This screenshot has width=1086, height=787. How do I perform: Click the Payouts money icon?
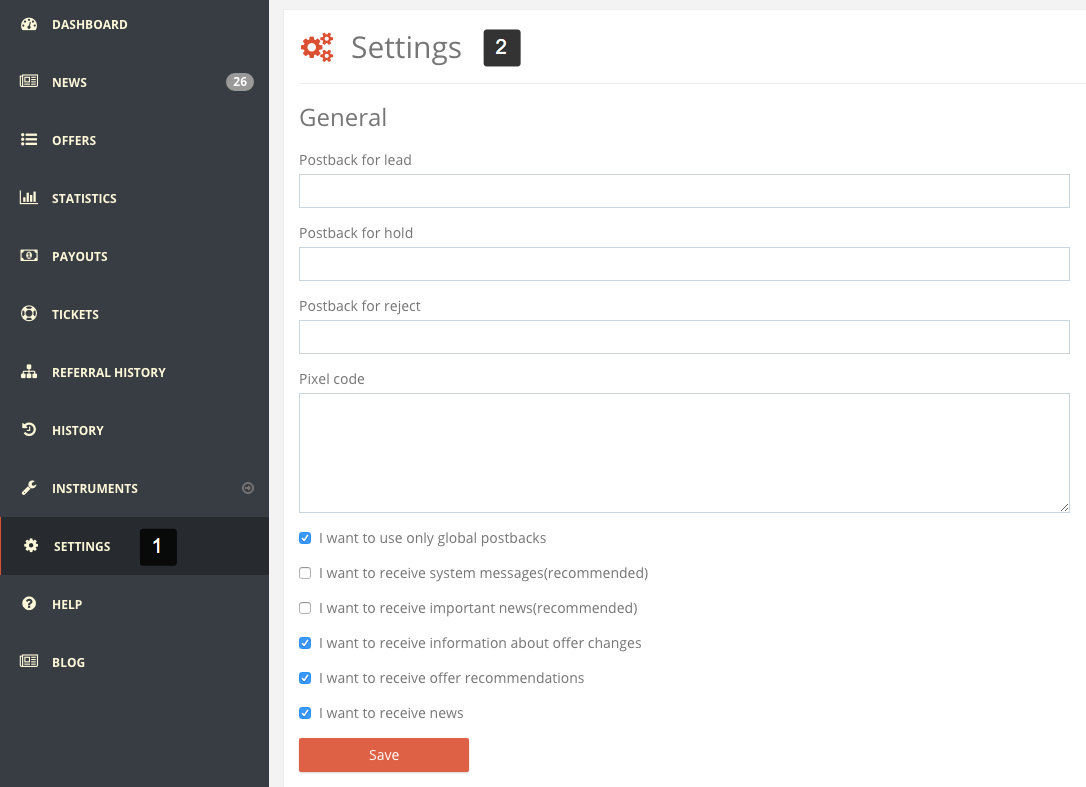[29, 256]
